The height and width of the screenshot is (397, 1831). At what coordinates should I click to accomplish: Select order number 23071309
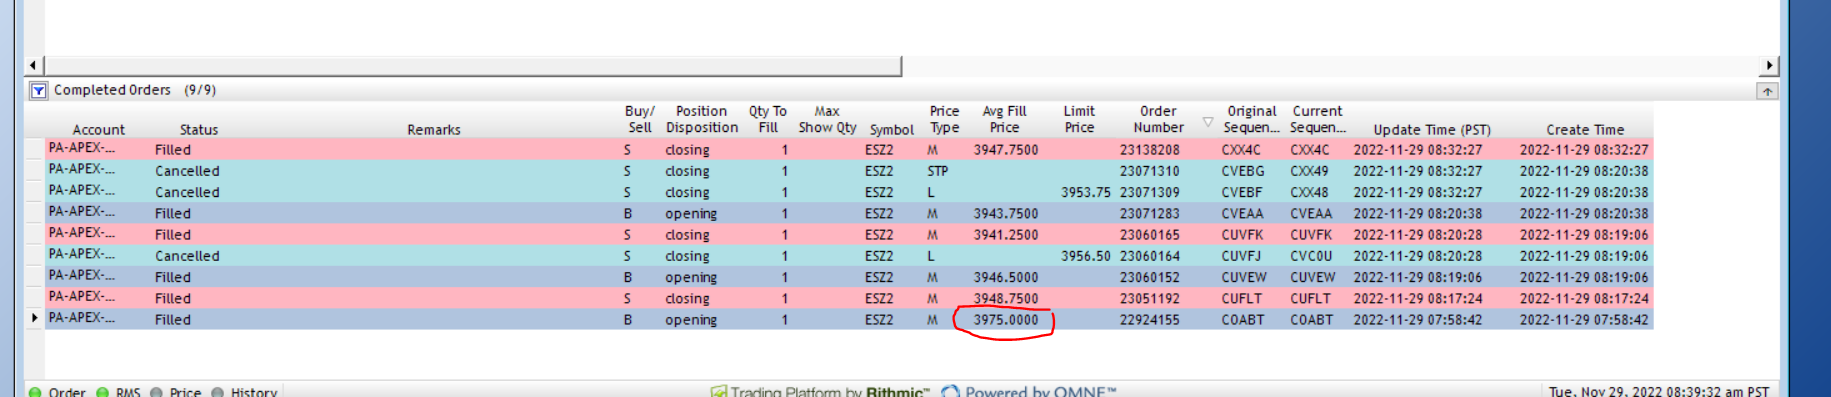(1150, 192)
